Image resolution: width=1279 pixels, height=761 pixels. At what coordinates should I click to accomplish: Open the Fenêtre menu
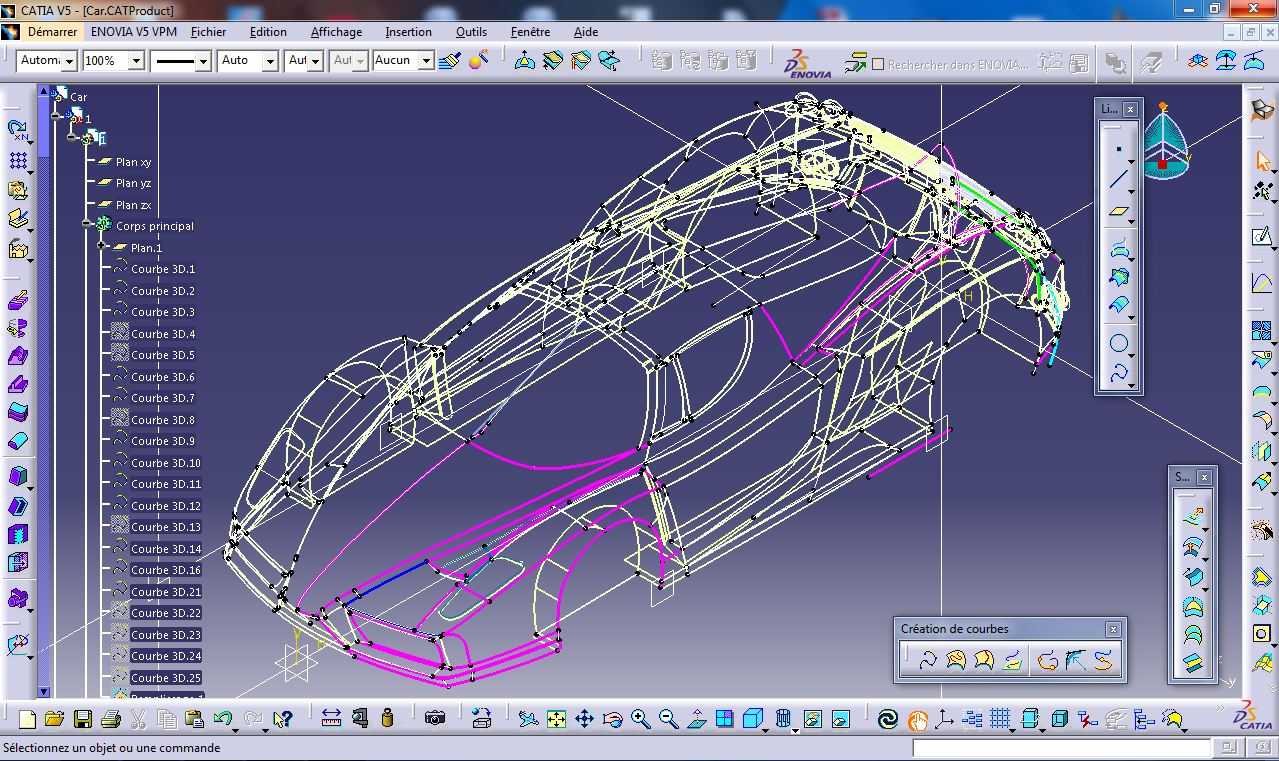[x=530, y=32]
